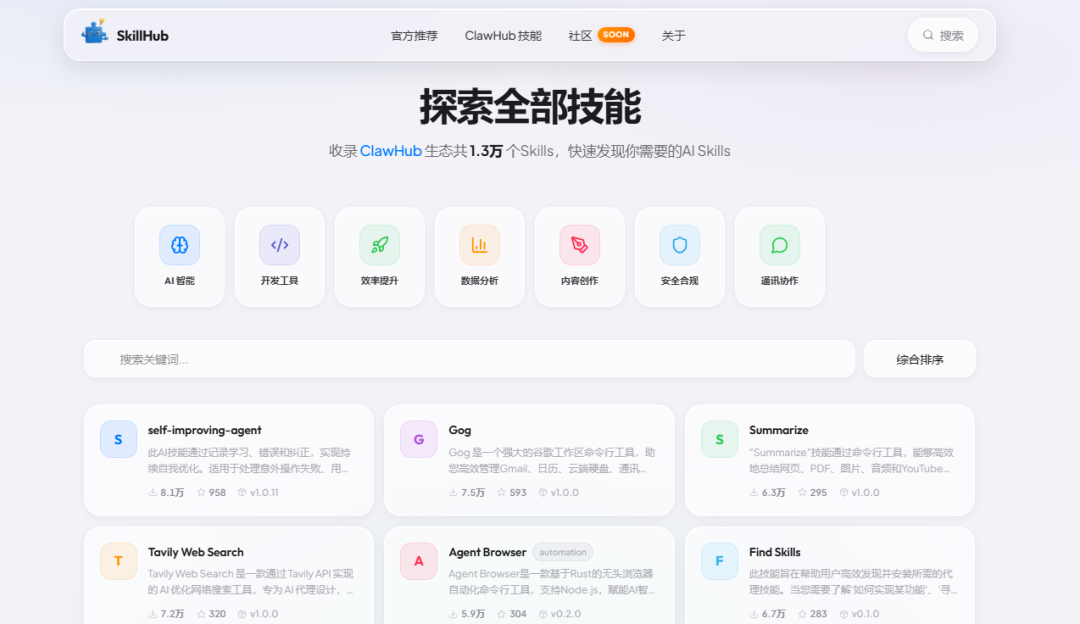Click the Summarize description text
The image size is (1080, 624).
point(851,460)
